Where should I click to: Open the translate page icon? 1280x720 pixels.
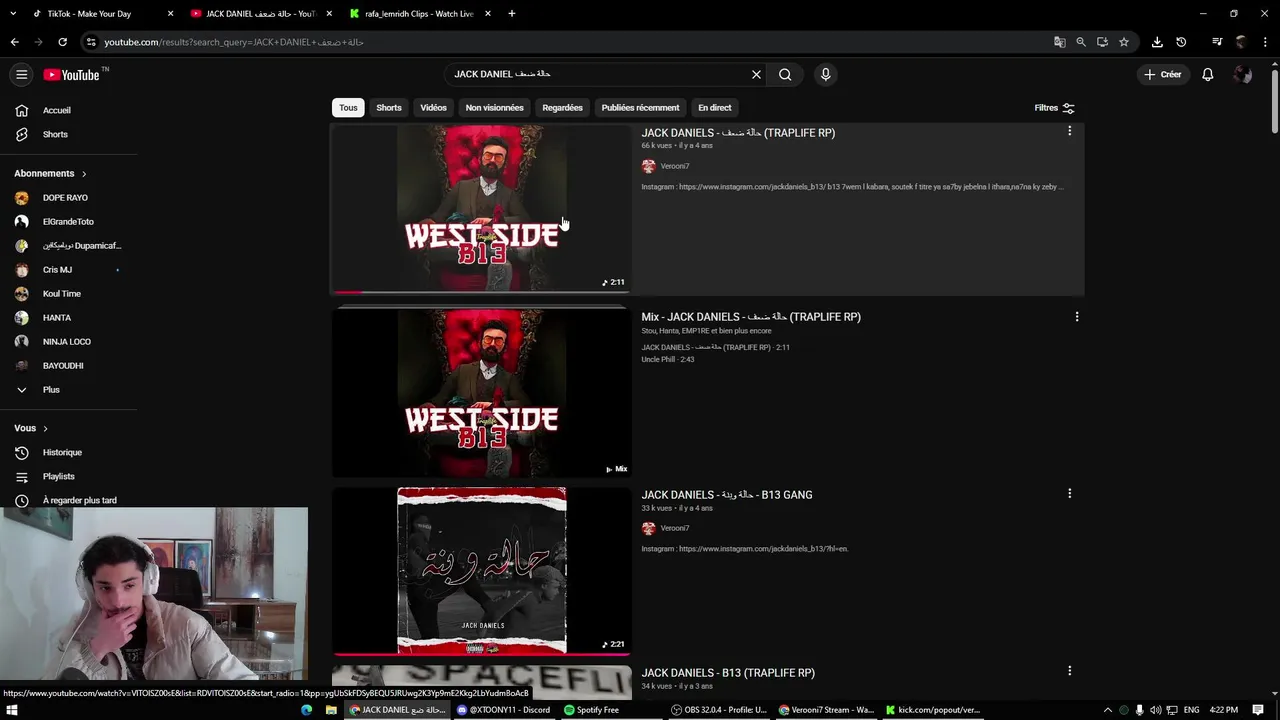pos(1059,42)
